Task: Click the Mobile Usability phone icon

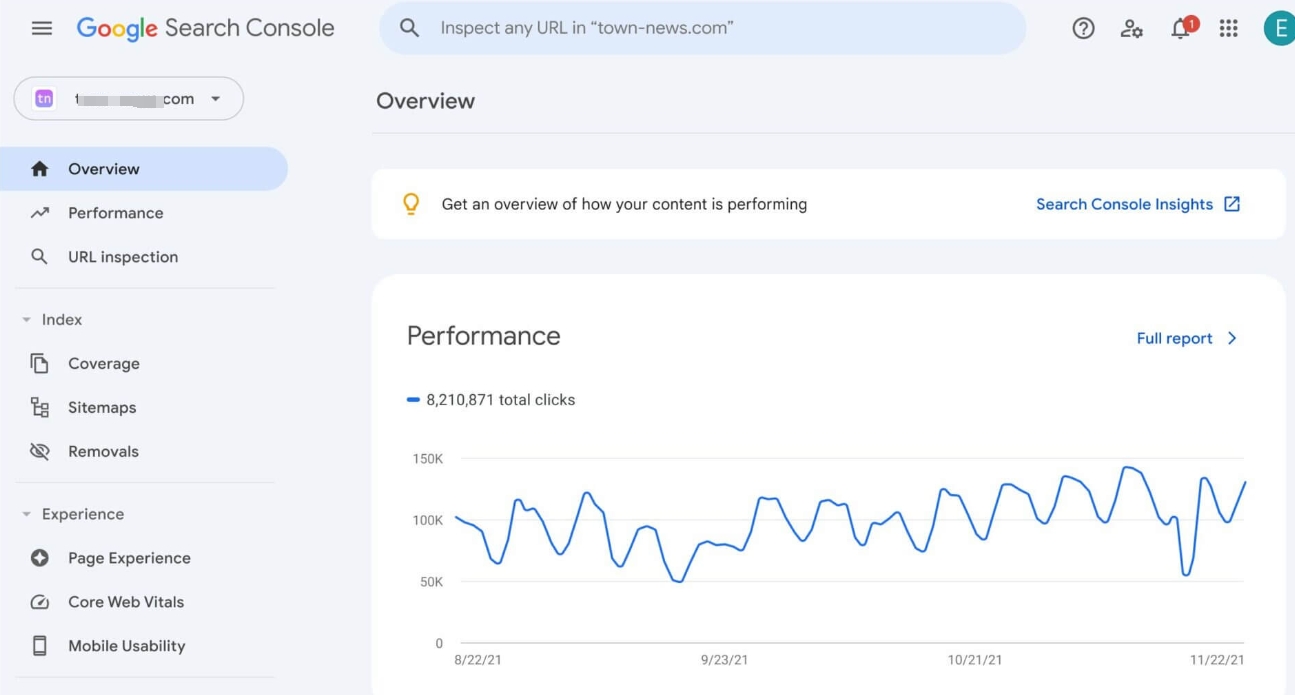Action: click(40, 646)
